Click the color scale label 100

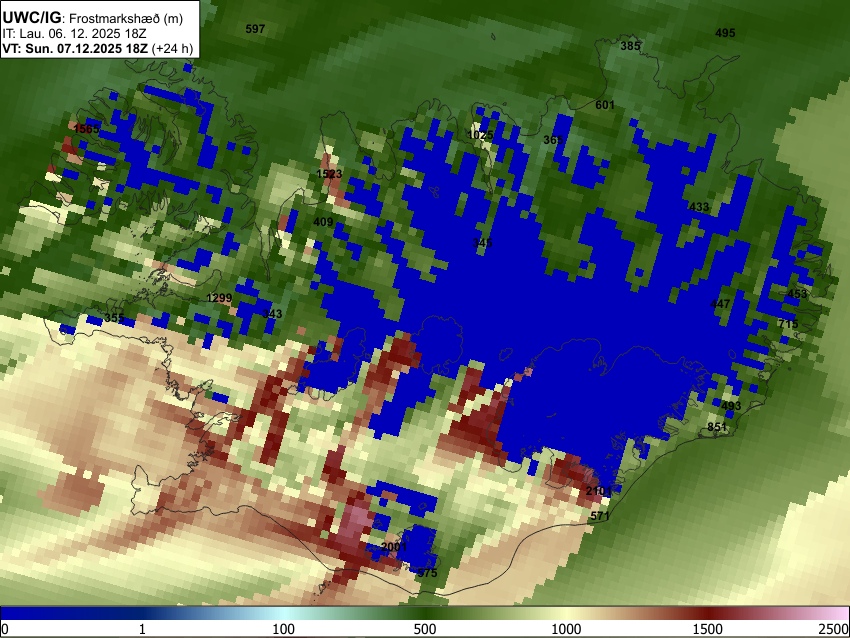pyautogui.click(x=284, y=629)
